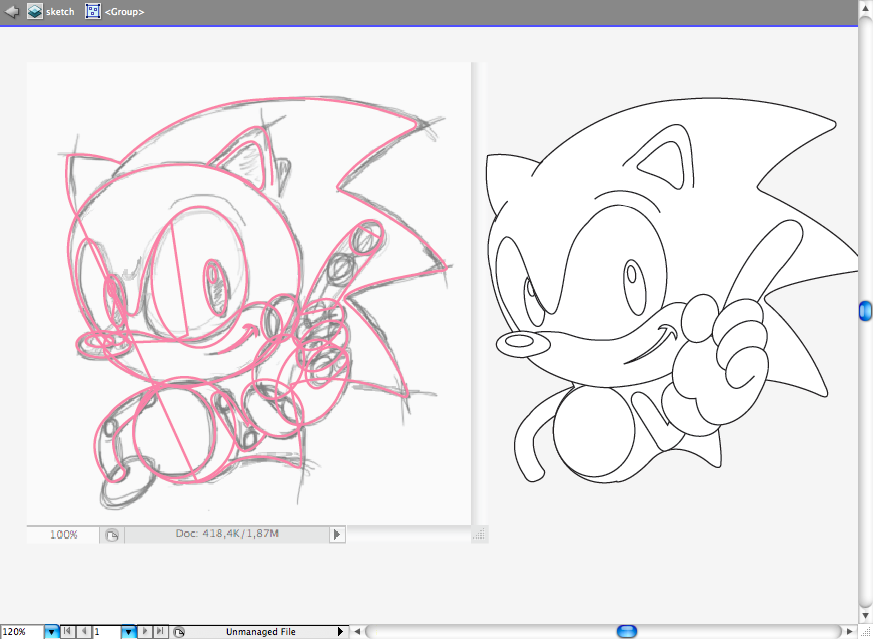
Task: Open the zoom level dropdown next to 120%
Action: click(51, 632)
